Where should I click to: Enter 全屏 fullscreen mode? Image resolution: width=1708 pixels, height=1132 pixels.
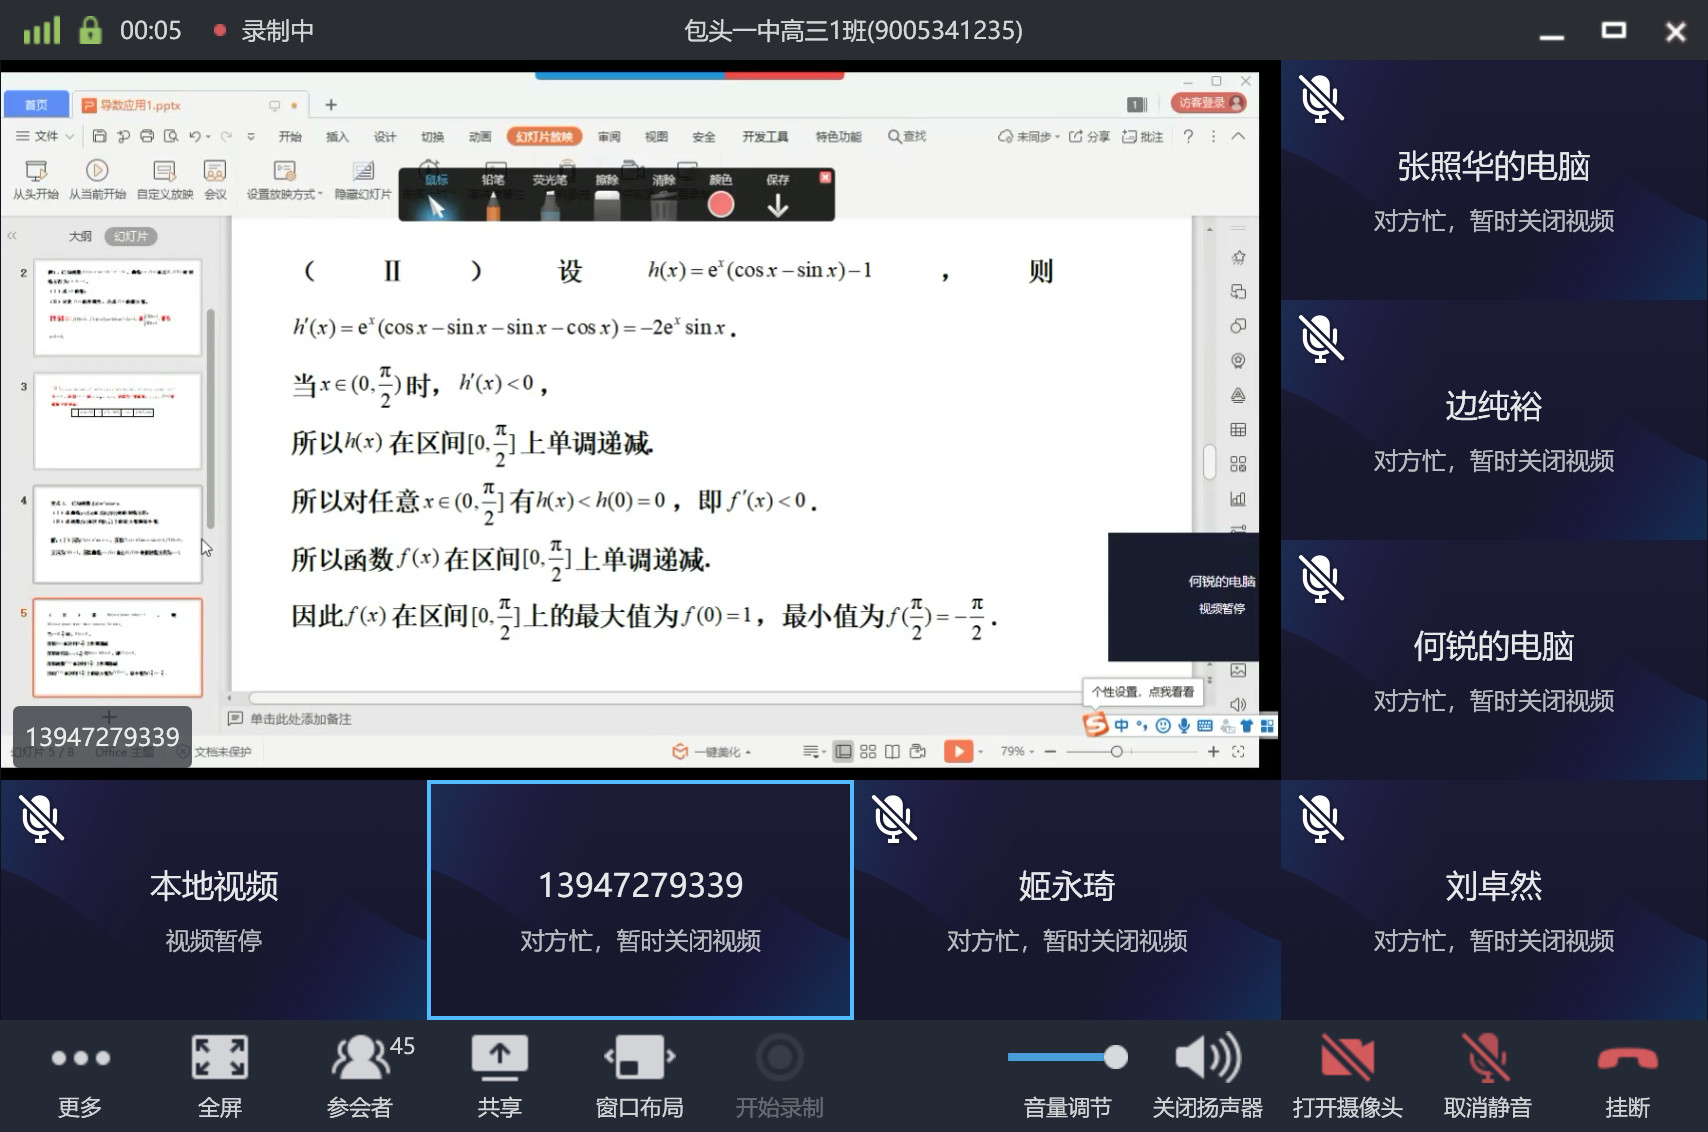point(220,1077)
